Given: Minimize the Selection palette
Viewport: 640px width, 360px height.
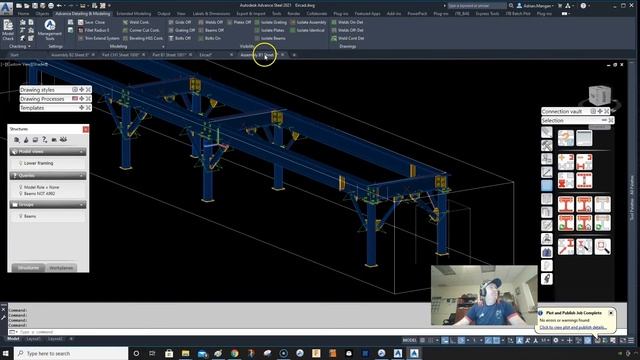Looking at the screenshot, I should 604,120.
